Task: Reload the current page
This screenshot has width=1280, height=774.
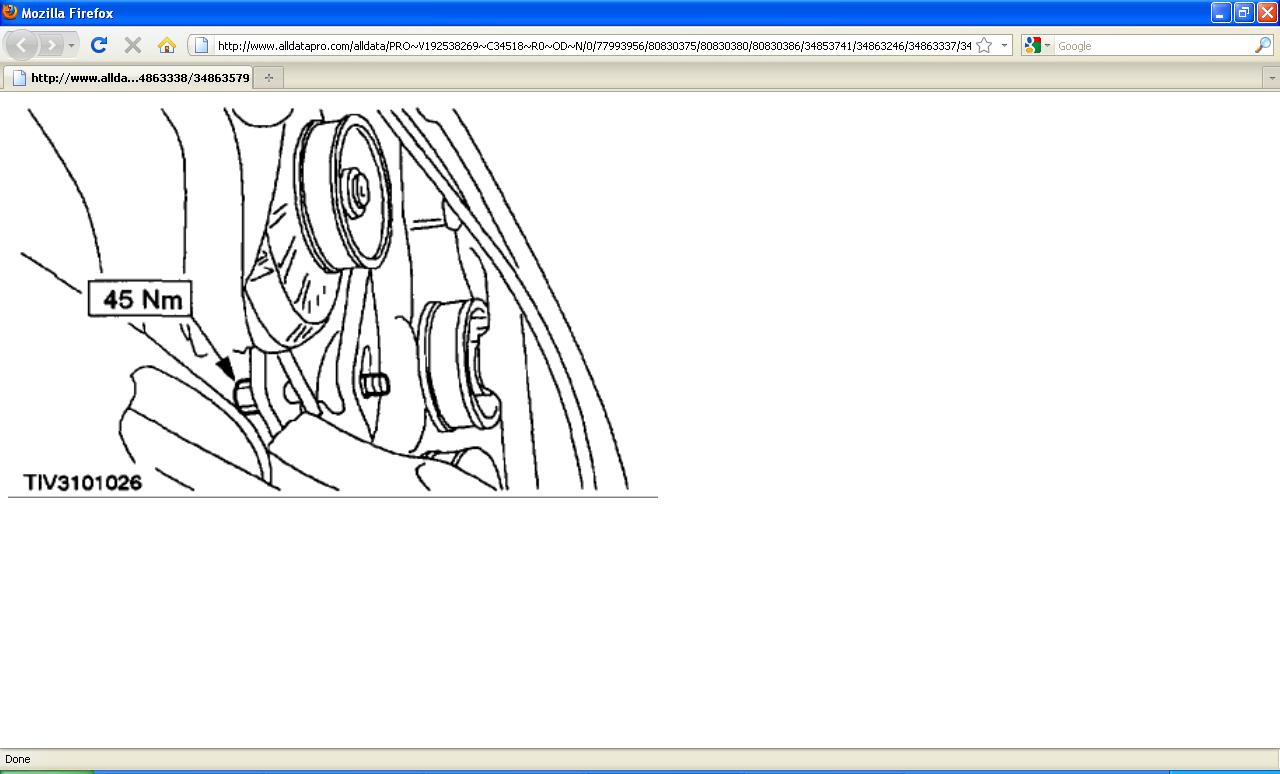Action: (x=99, y=45)
